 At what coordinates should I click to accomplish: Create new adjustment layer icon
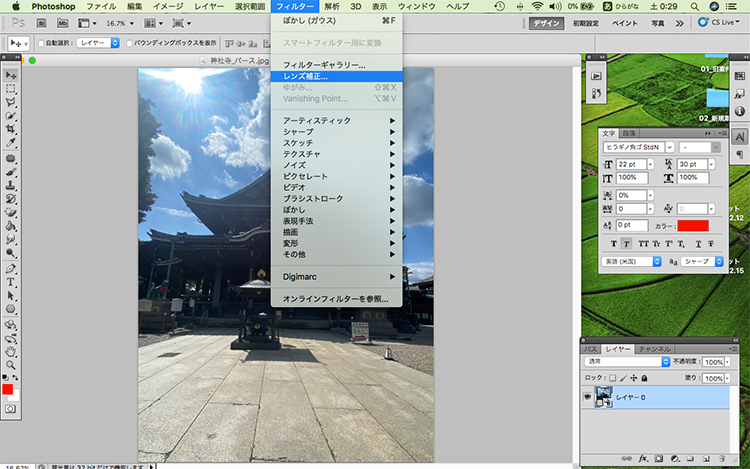click(674, 458)
